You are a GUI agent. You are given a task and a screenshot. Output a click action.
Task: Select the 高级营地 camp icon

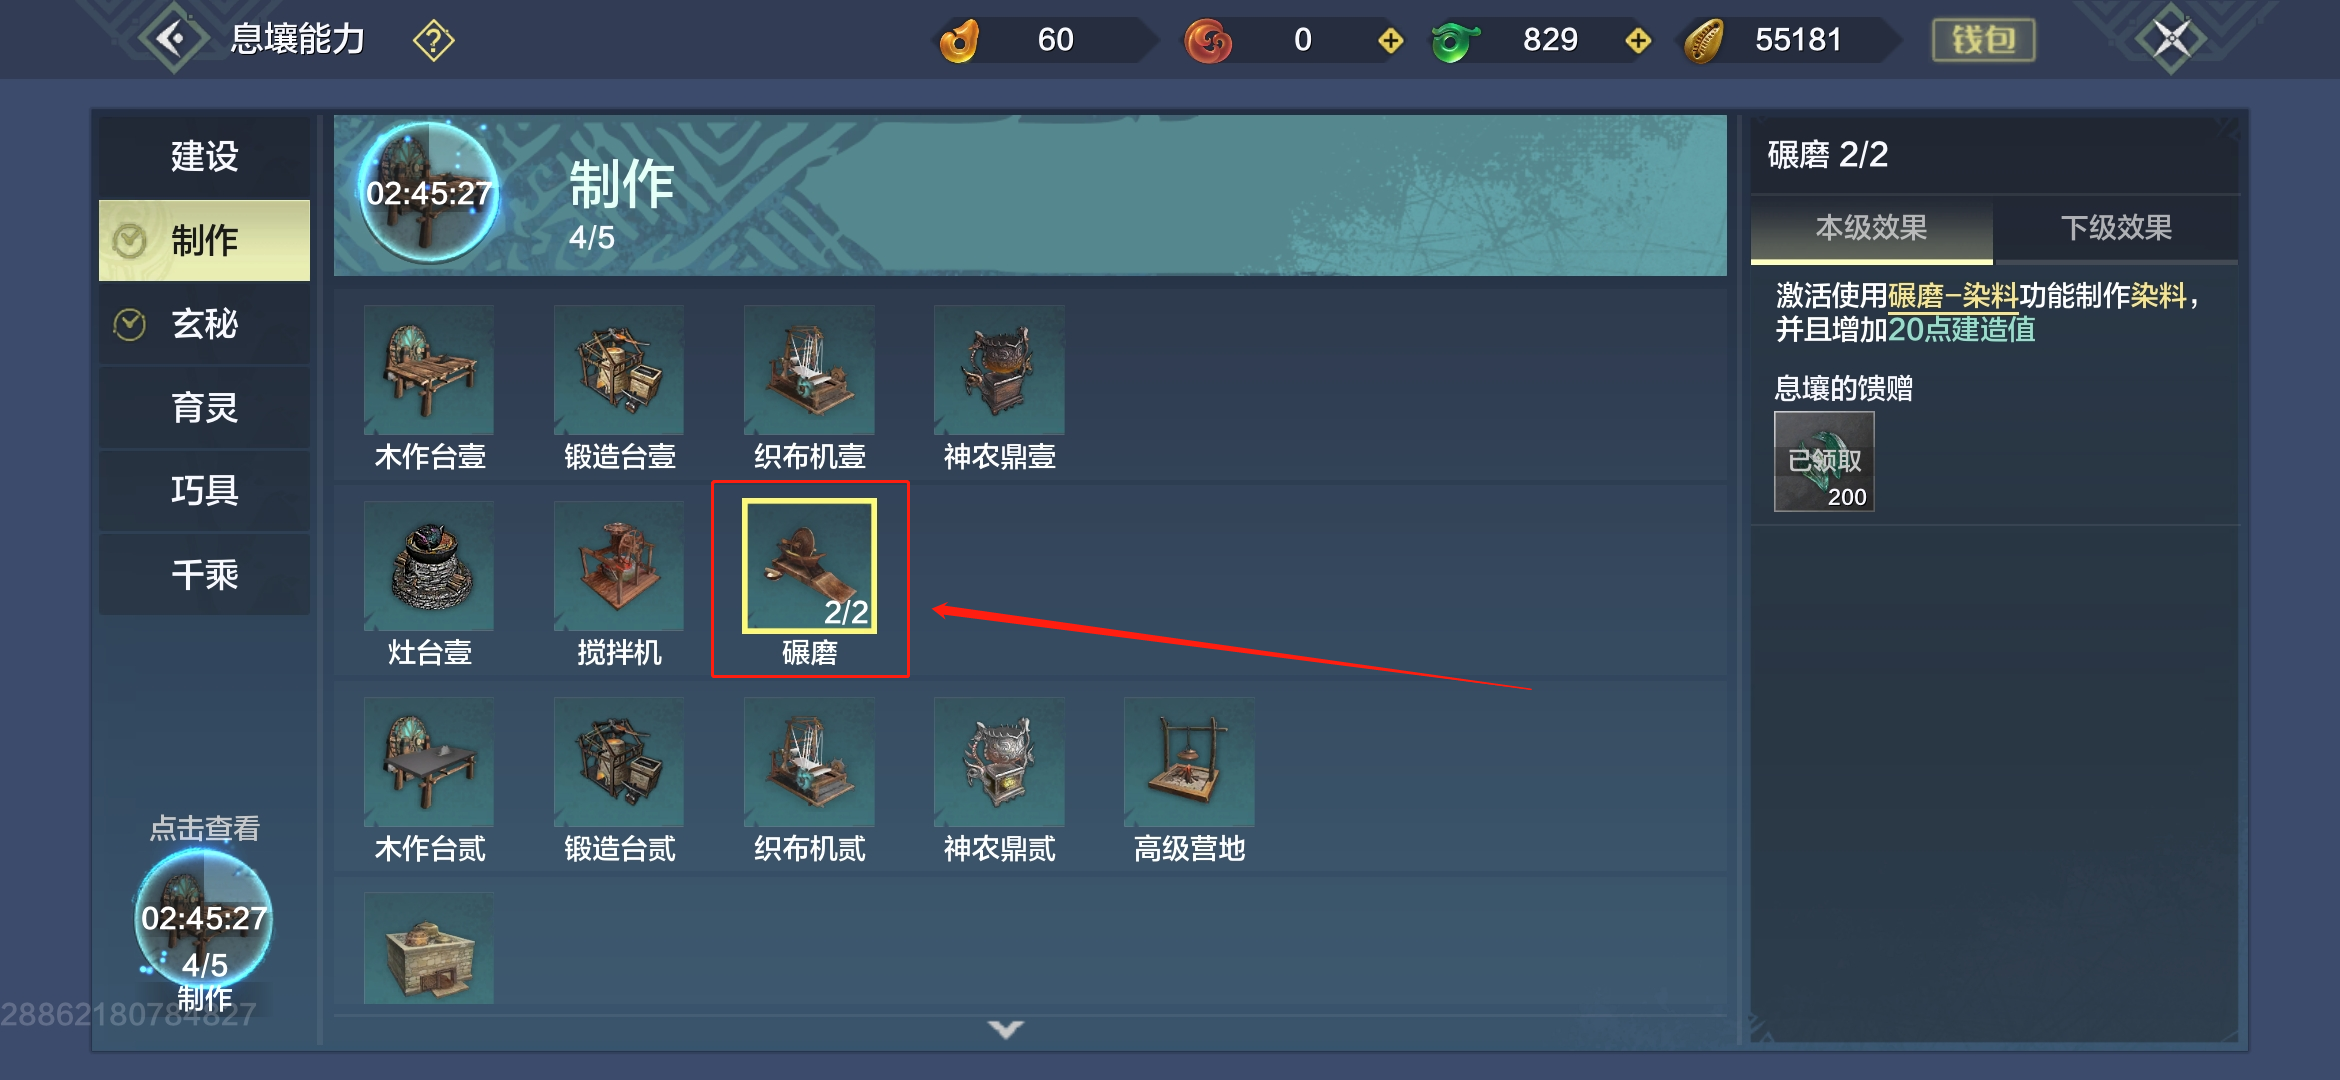[x=1189, y=761]
